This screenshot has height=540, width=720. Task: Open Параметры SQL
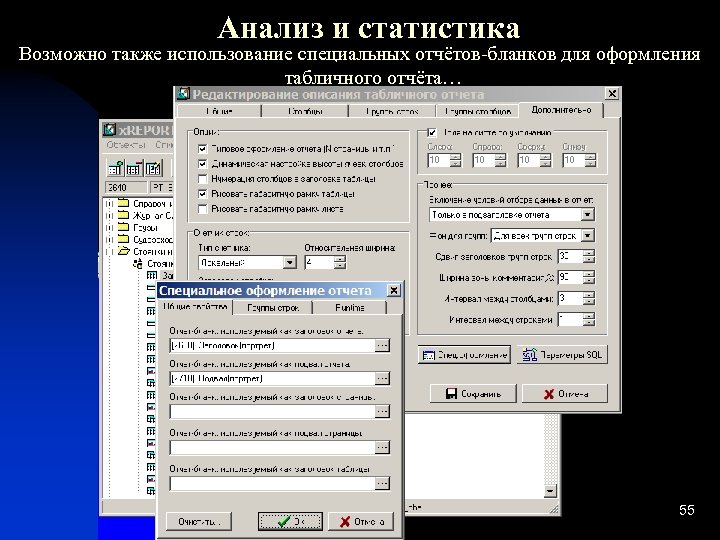(562, 355)
